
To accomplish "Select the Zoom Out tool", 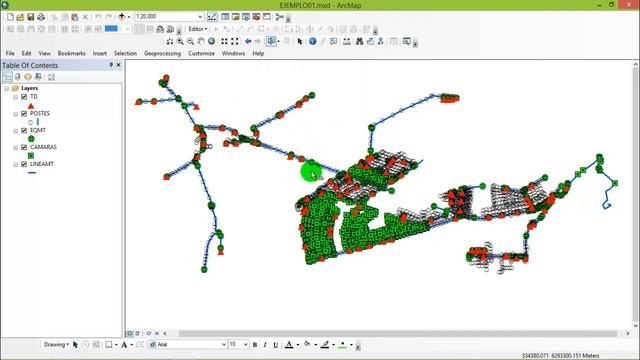I will pyautogui.click(x=190, y=41).
